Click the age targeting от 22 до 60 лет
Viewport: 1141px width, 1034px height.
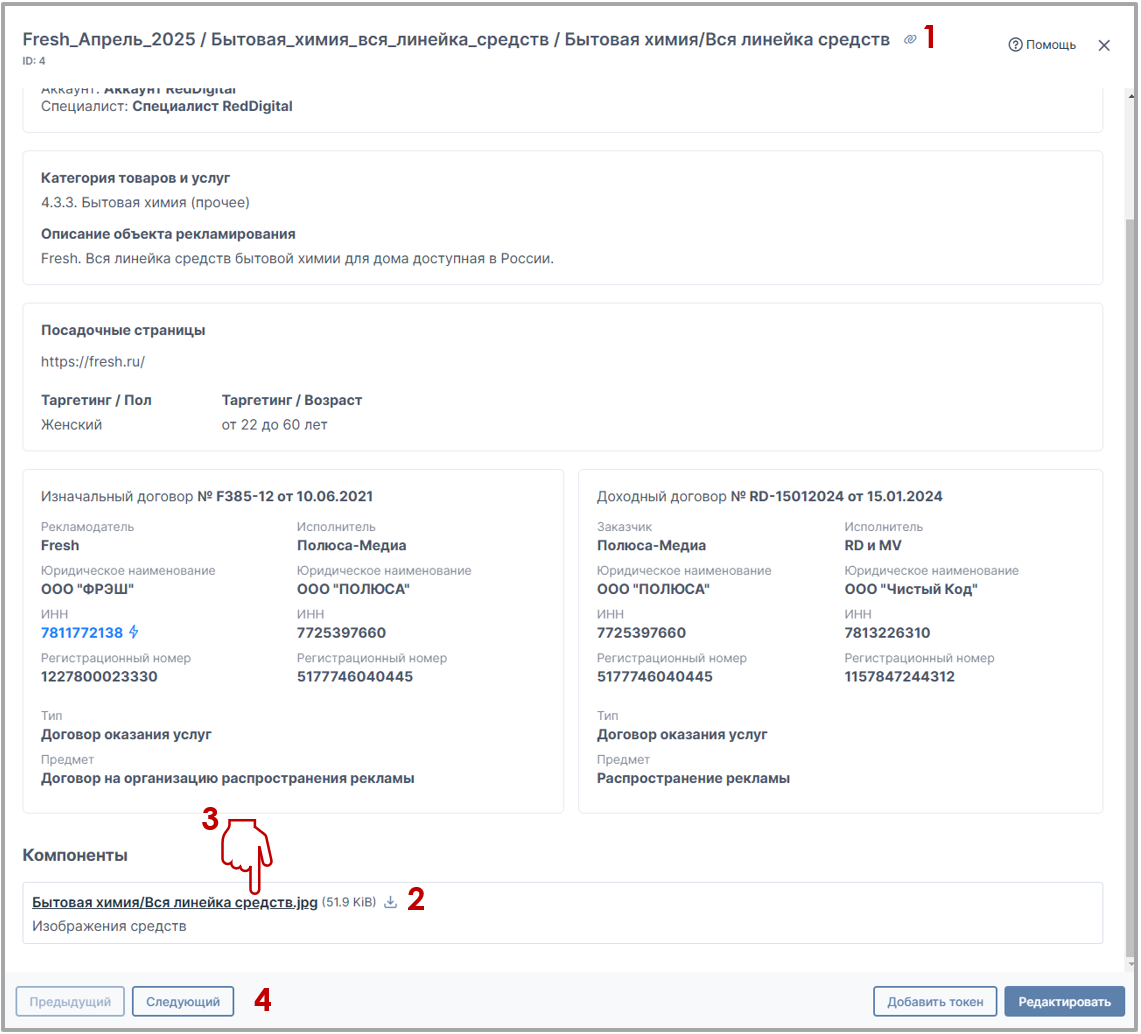pyautogui.click(x=274, y=425)
